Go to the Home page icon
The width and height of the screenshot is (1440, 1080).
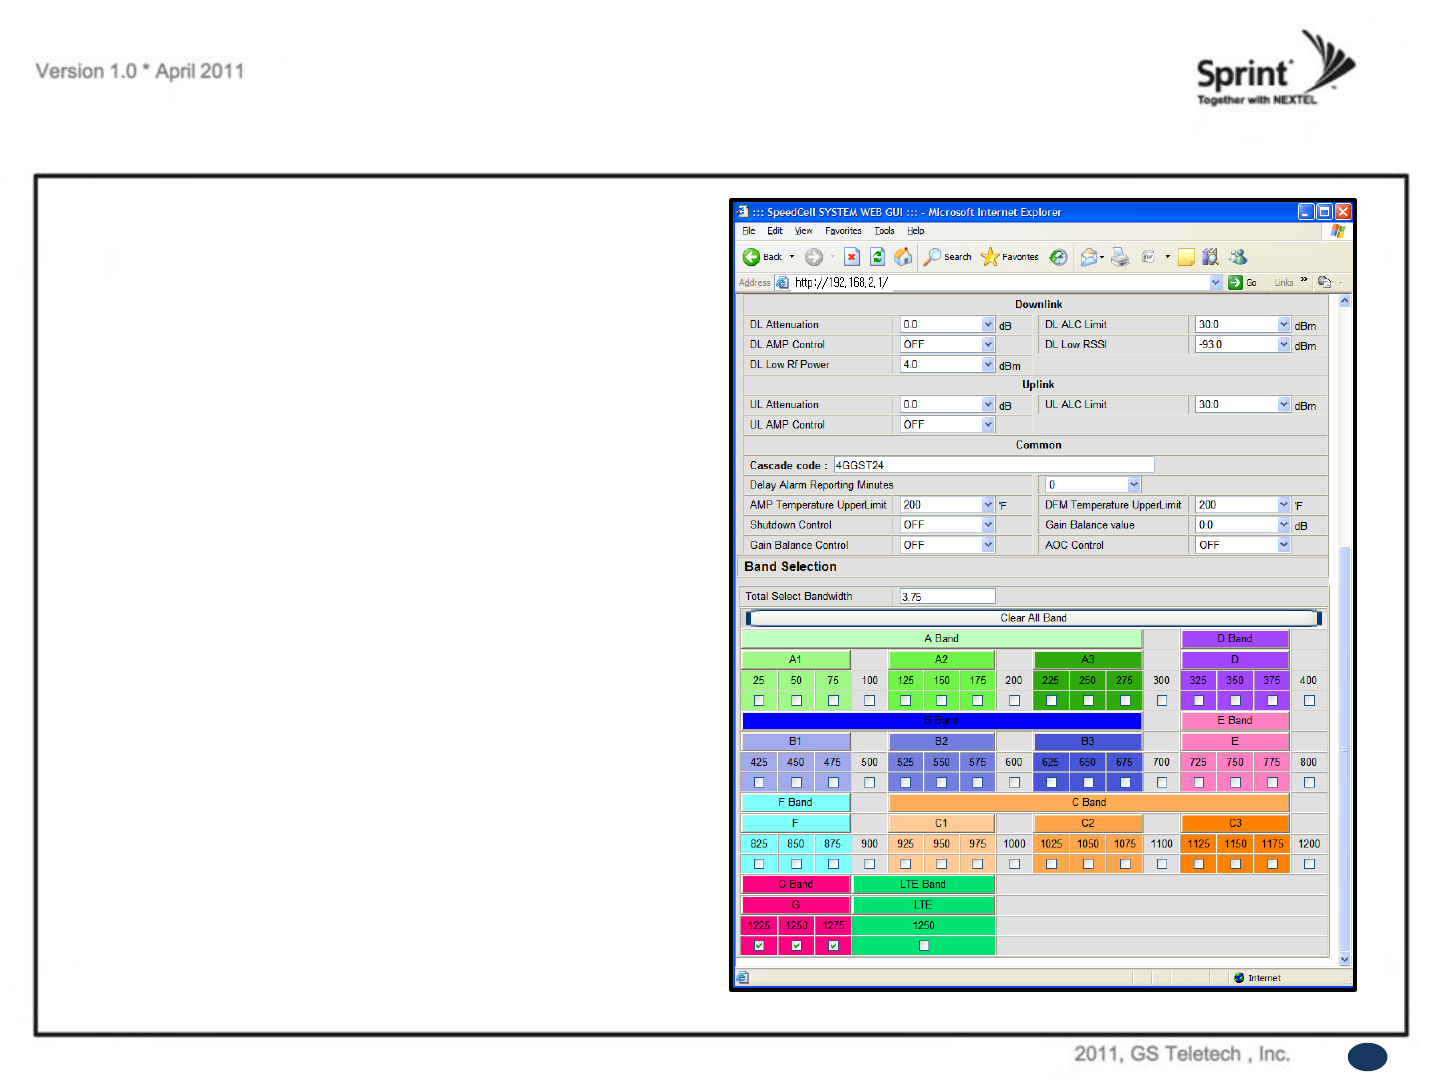click(x=903, y=257)
